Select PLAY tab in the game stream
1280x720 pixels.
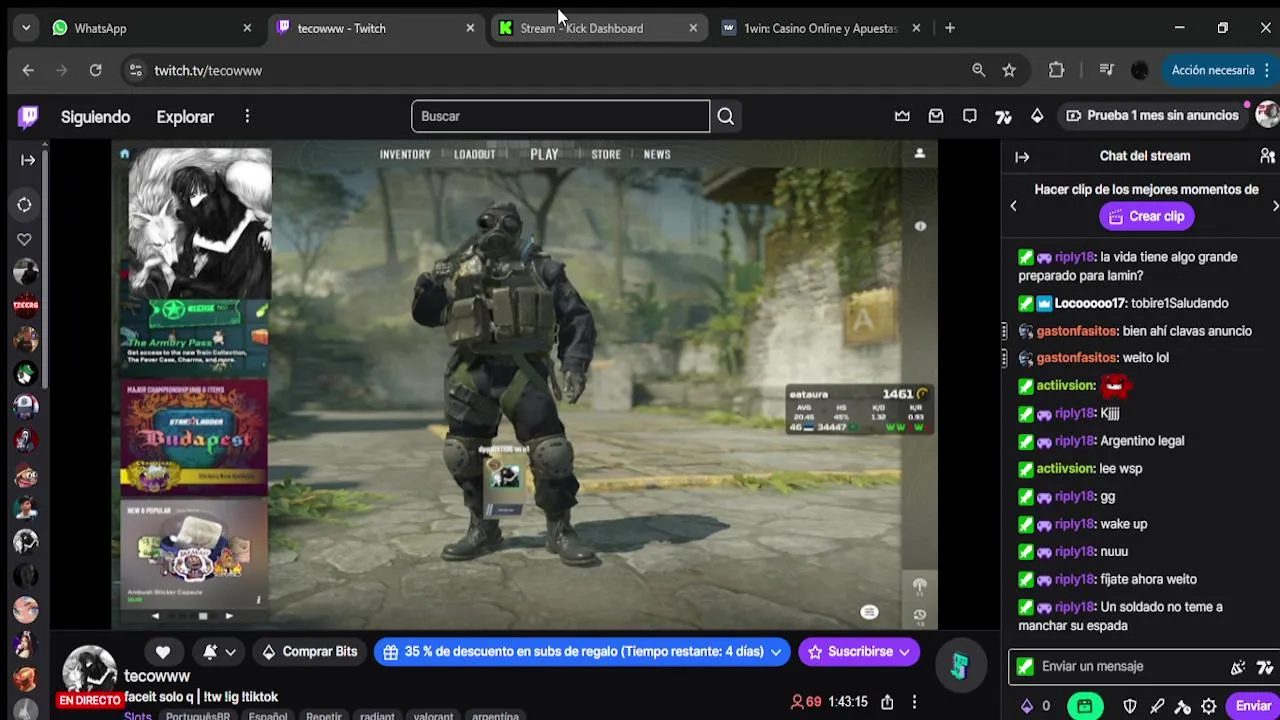pyautogui.click(x=544, y=154)
